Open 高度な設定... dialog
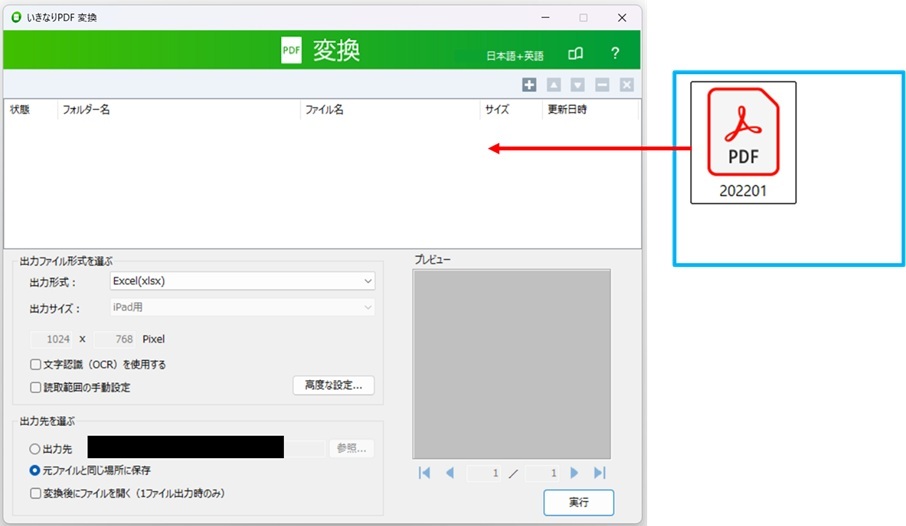906x526 pixels. [x=333, y=385]
